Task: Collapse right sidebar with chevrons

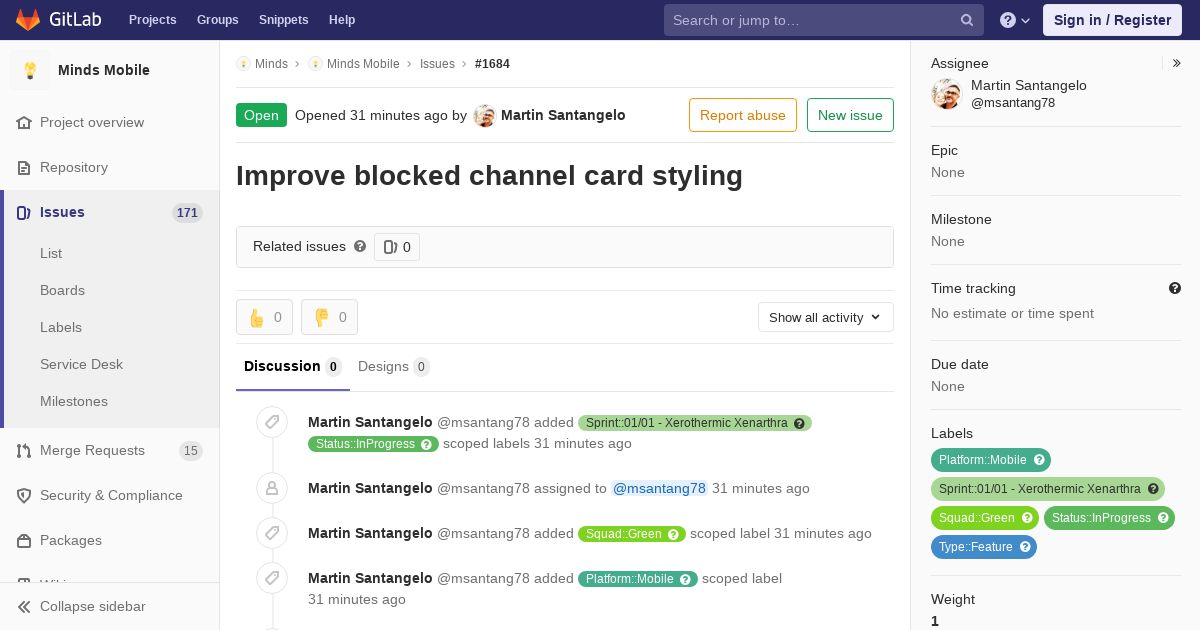Action: coord(1177,63)
